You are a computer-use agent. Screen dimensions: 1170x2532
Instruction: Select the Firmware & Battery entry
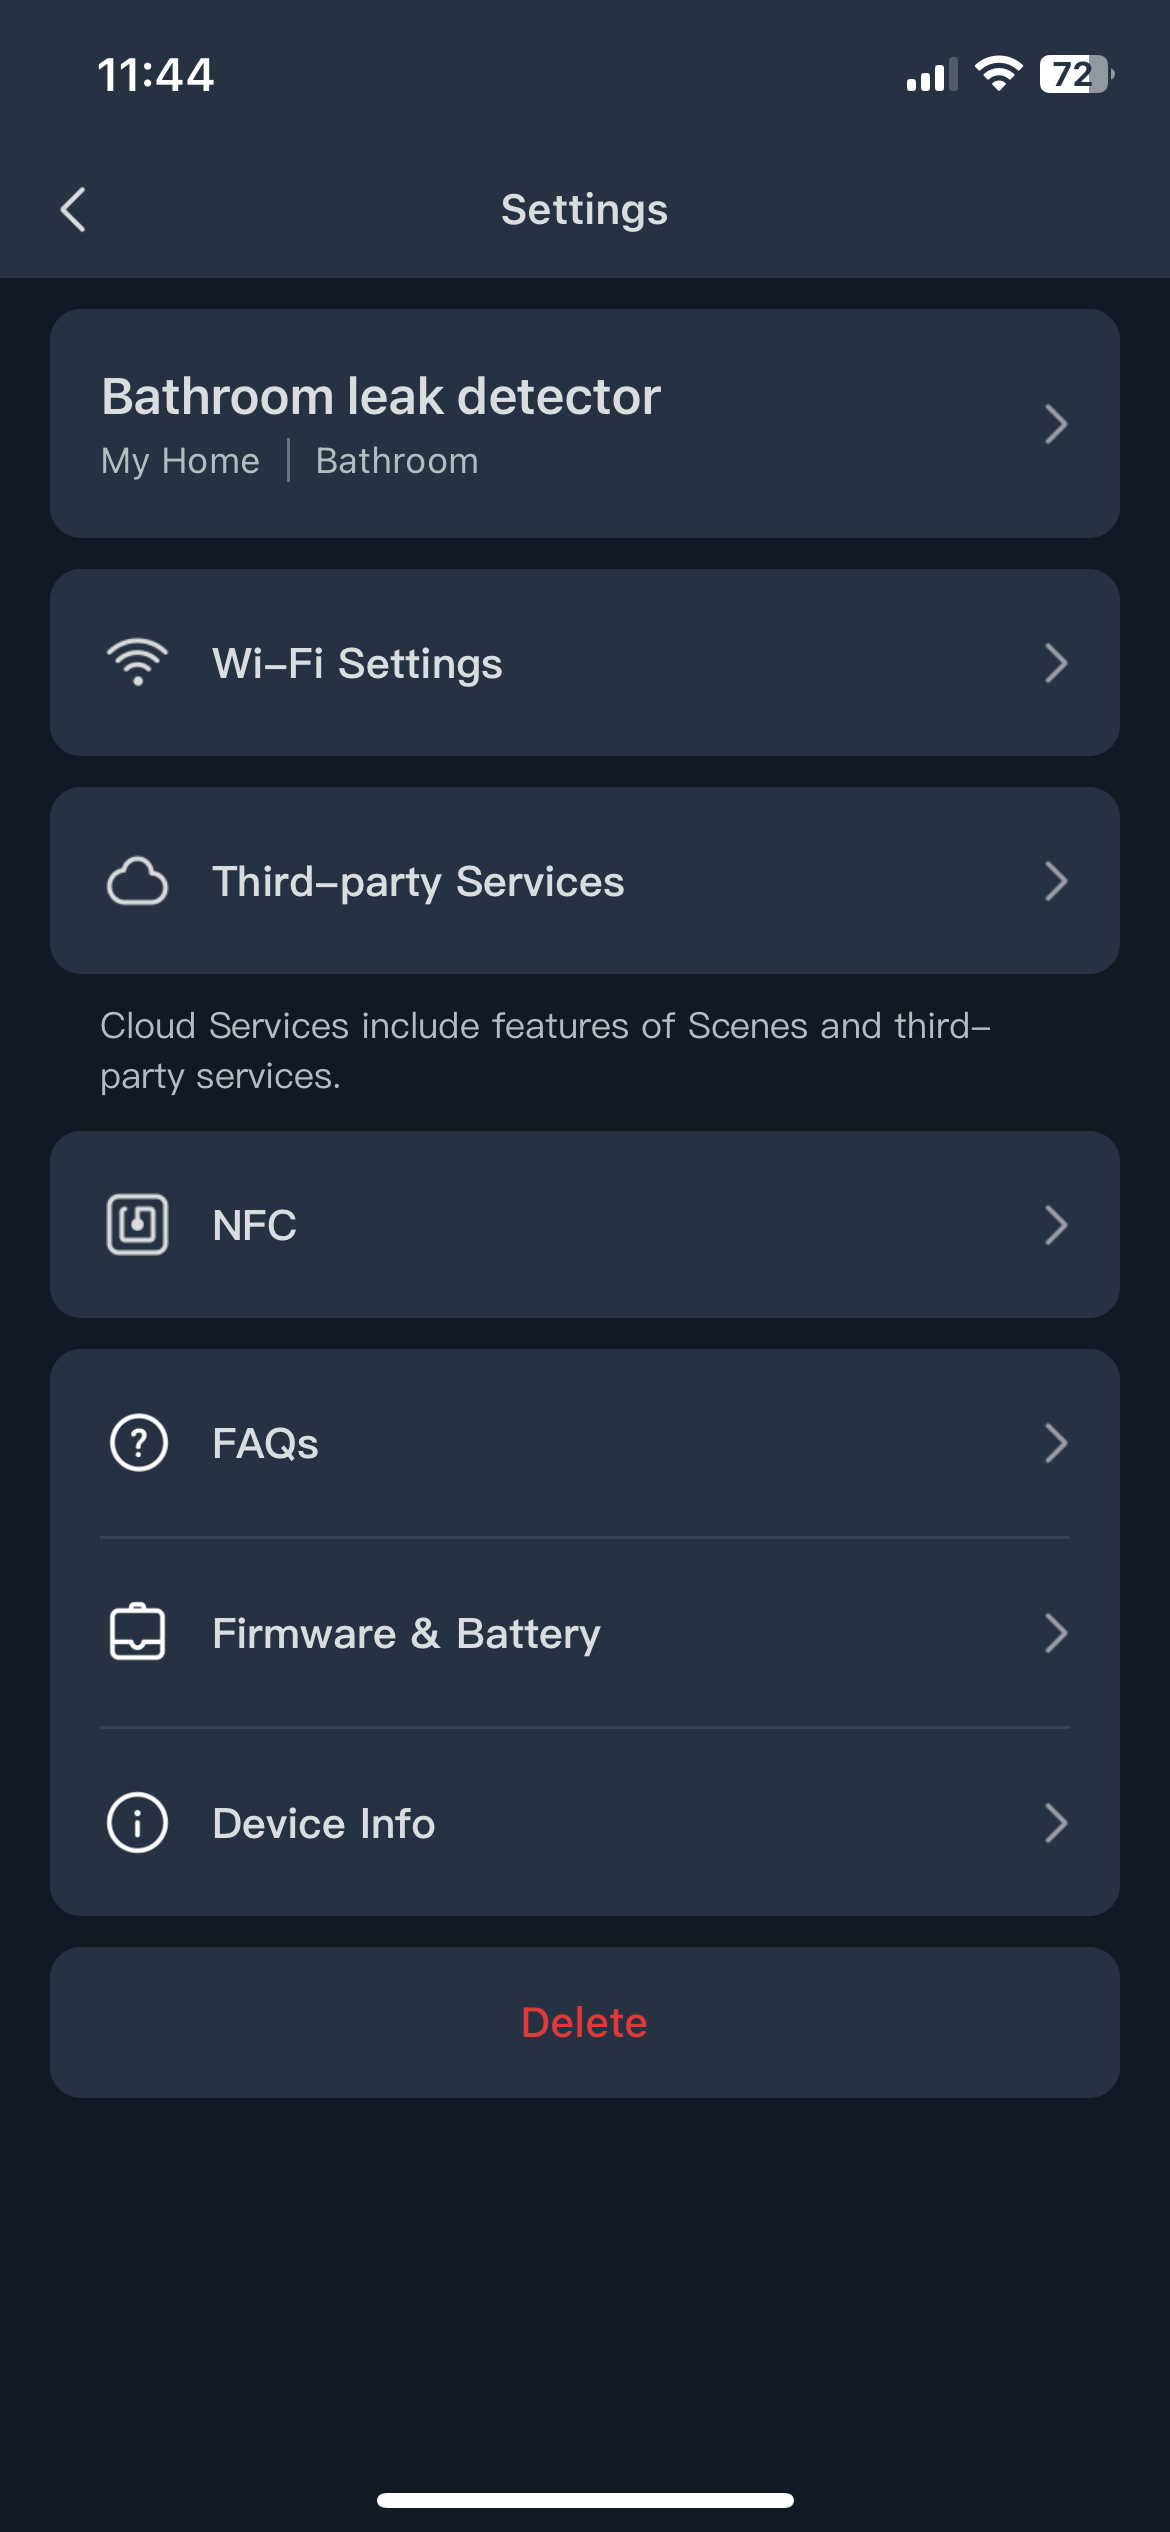(406, 1633)
